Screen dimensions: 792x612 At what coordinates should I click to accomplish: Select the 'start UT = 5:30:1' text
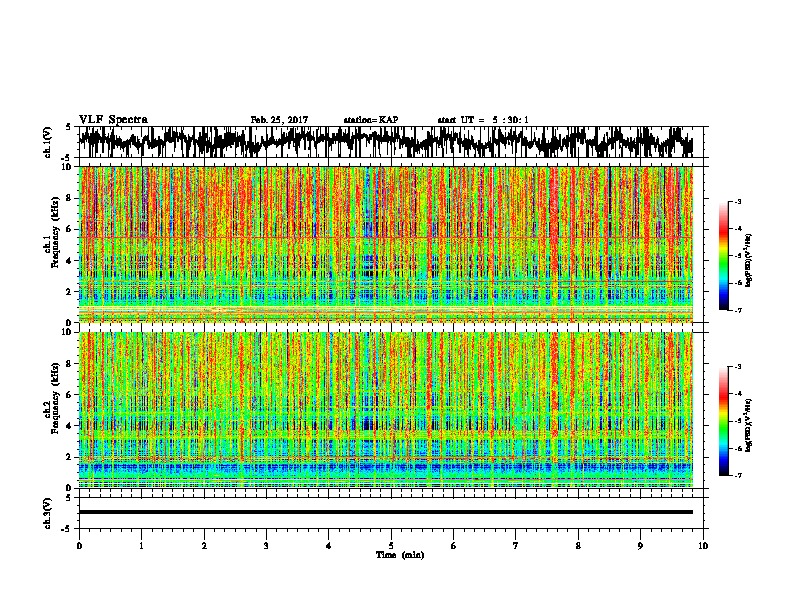tap(483, 120)
